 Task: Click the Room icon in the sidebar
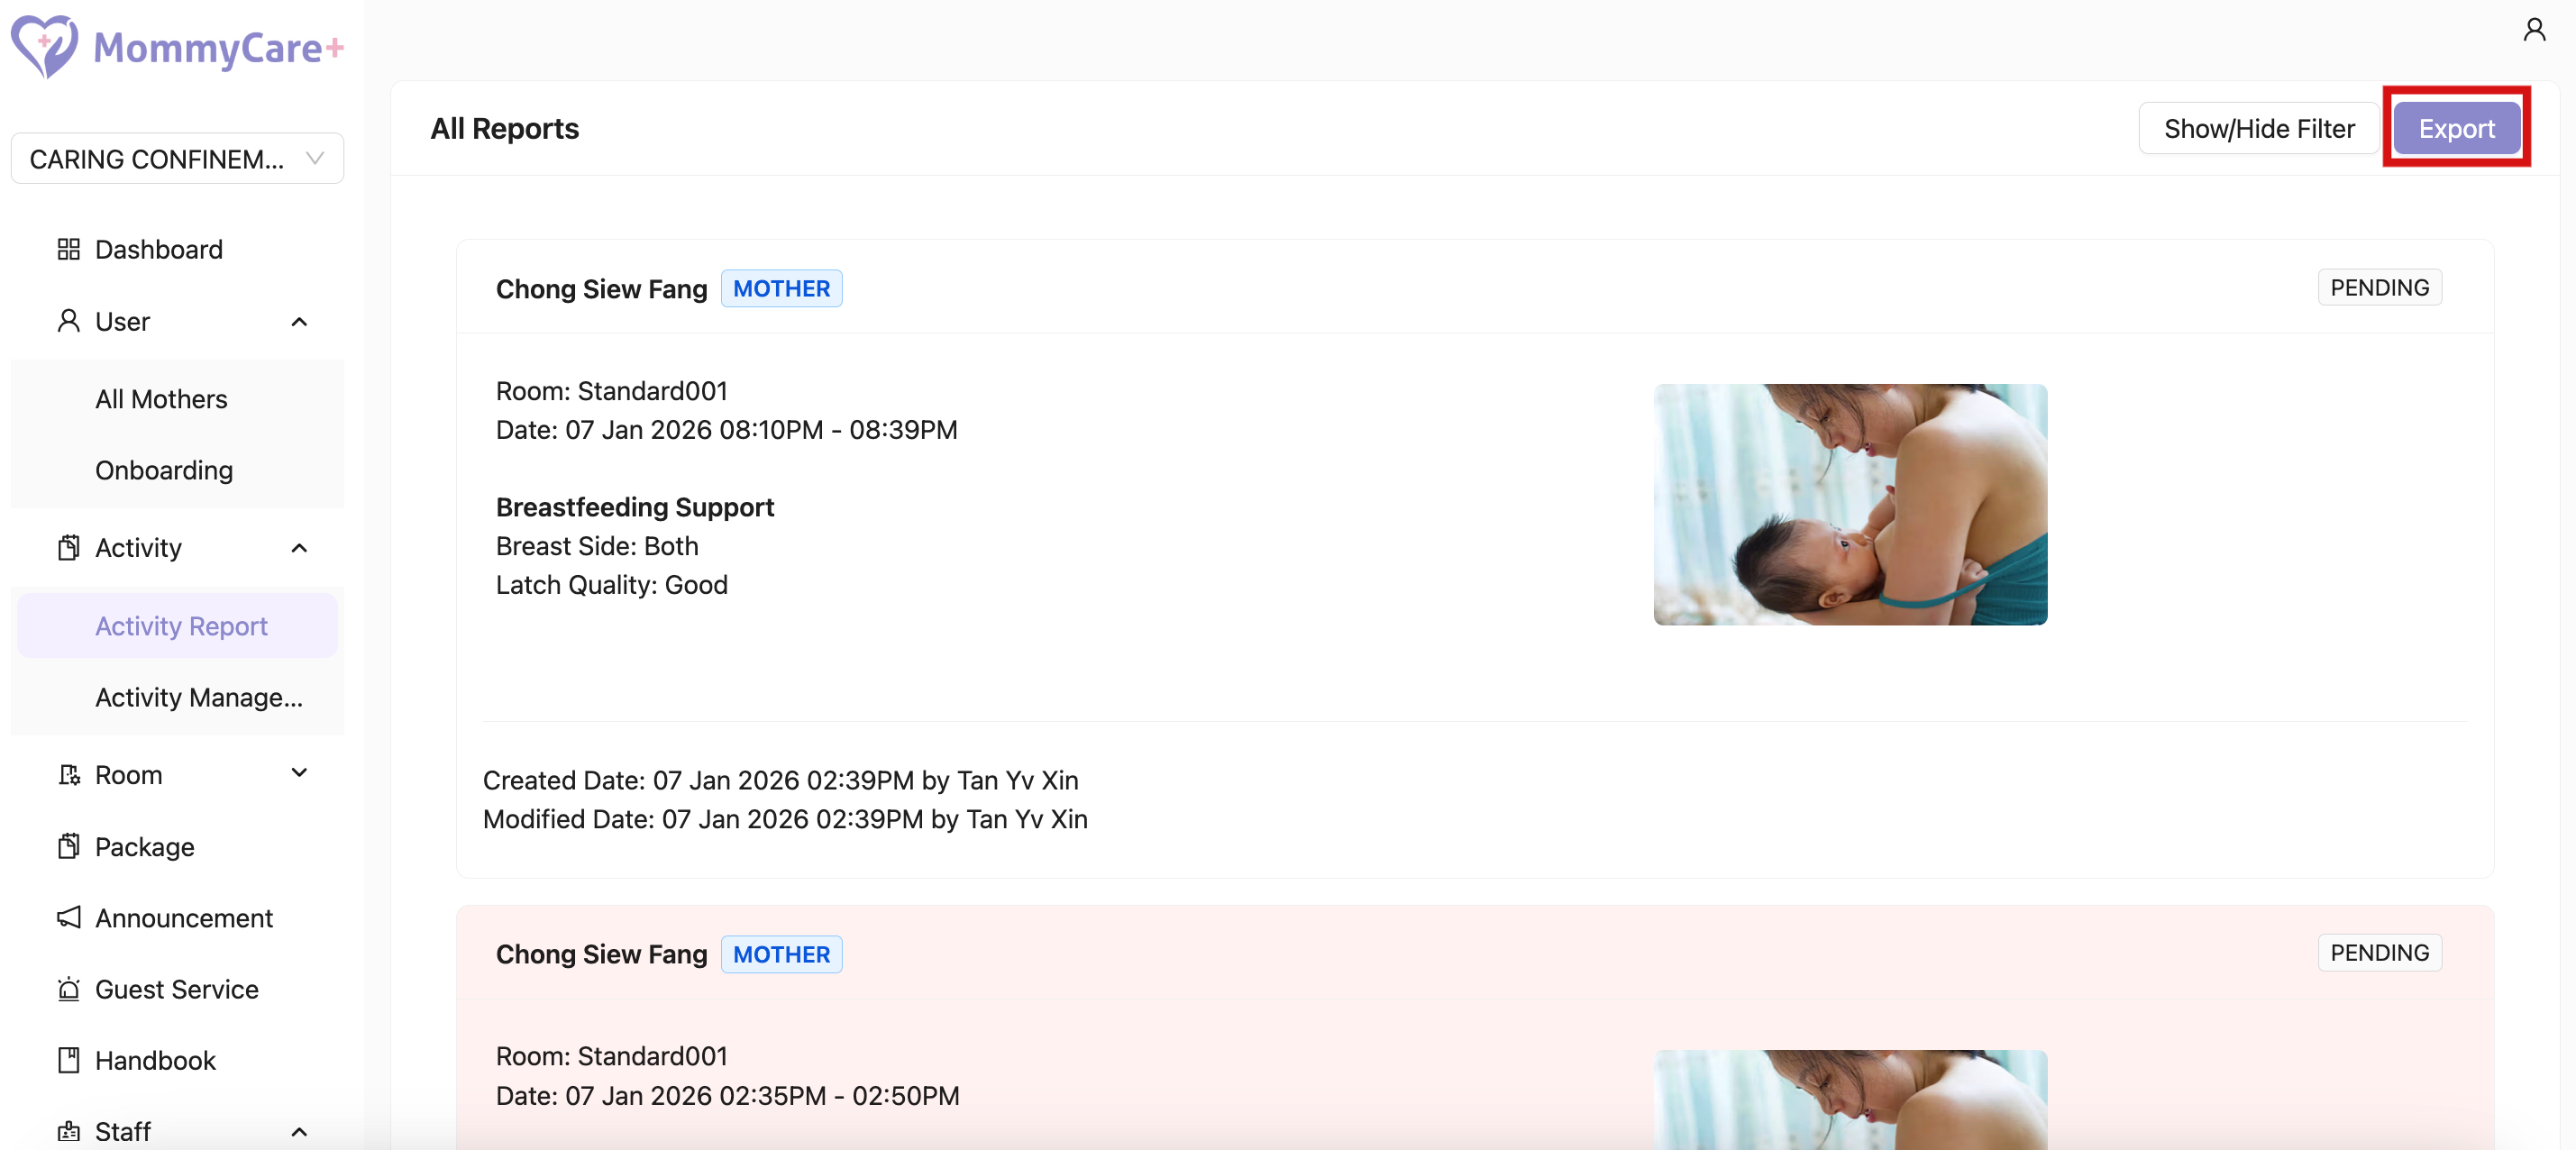point(69,774)
